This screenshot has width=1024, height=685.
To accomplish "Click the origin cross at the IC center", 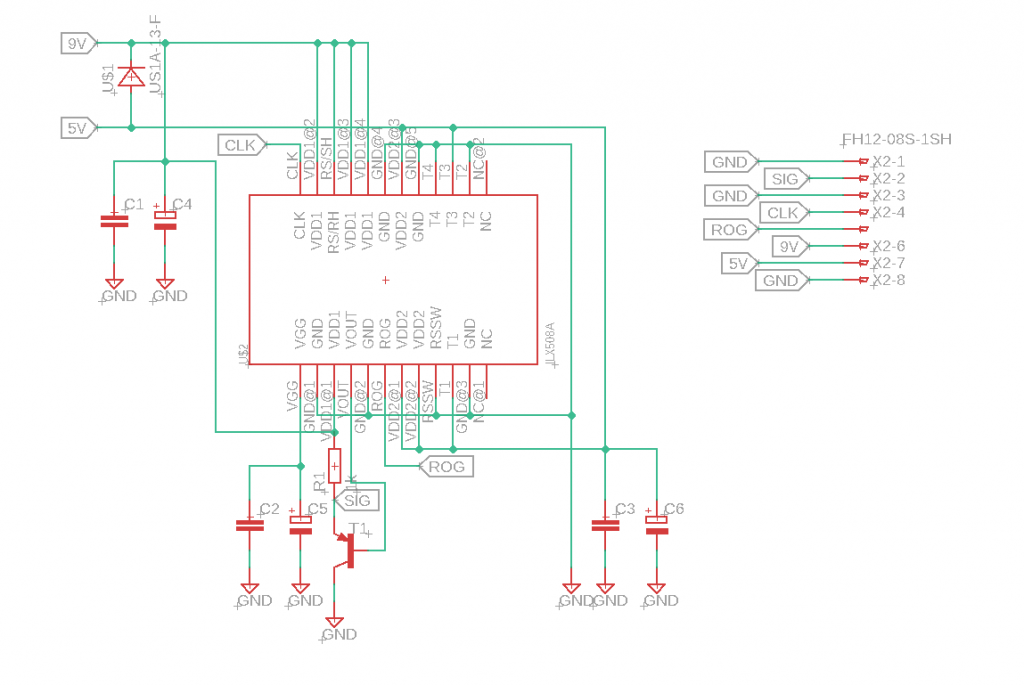I will pos(385,280).
